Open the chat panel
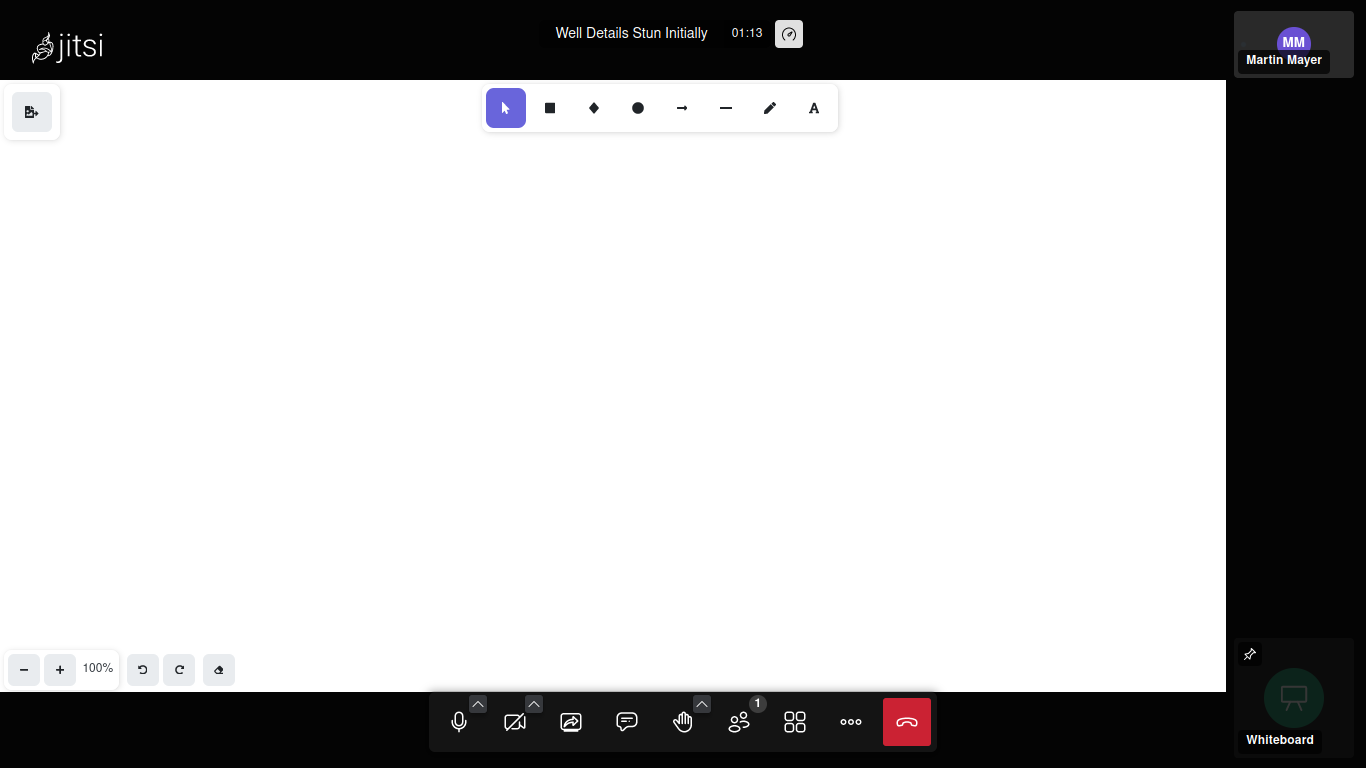Image resolution: width=1366 pixels, height=768 pixels. pyautogui.click(x=627, y=721)
